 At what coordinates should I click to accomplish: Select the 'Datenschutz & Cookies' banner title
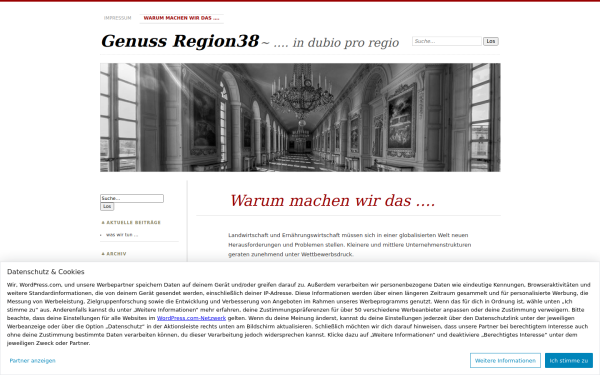point(46,272)
